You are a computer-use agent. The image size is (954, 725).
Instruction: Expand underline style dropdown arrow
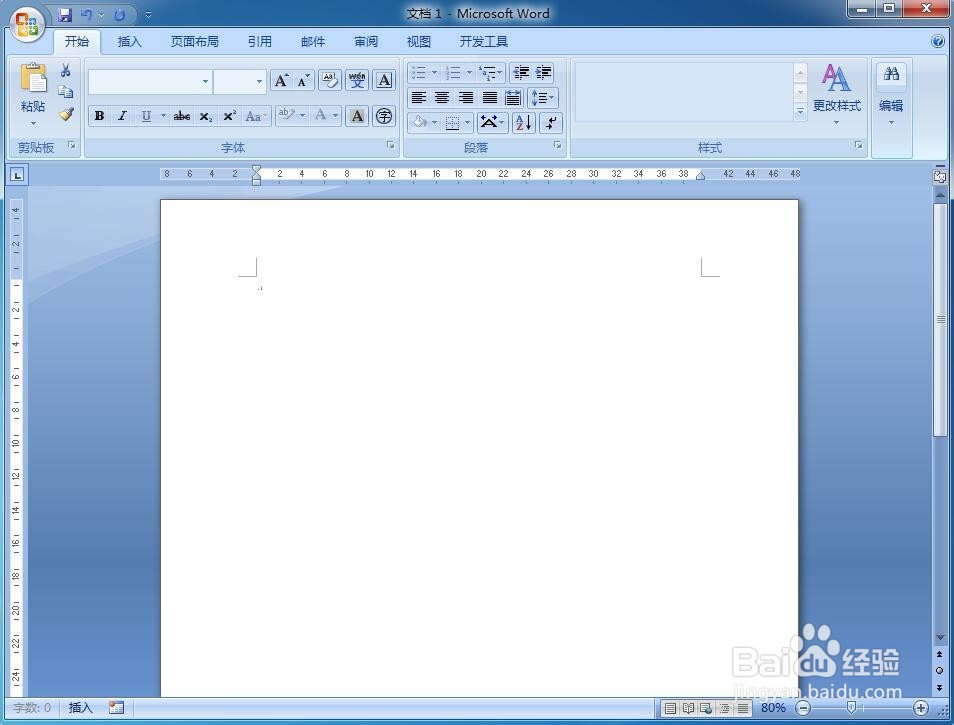[163, 116]
